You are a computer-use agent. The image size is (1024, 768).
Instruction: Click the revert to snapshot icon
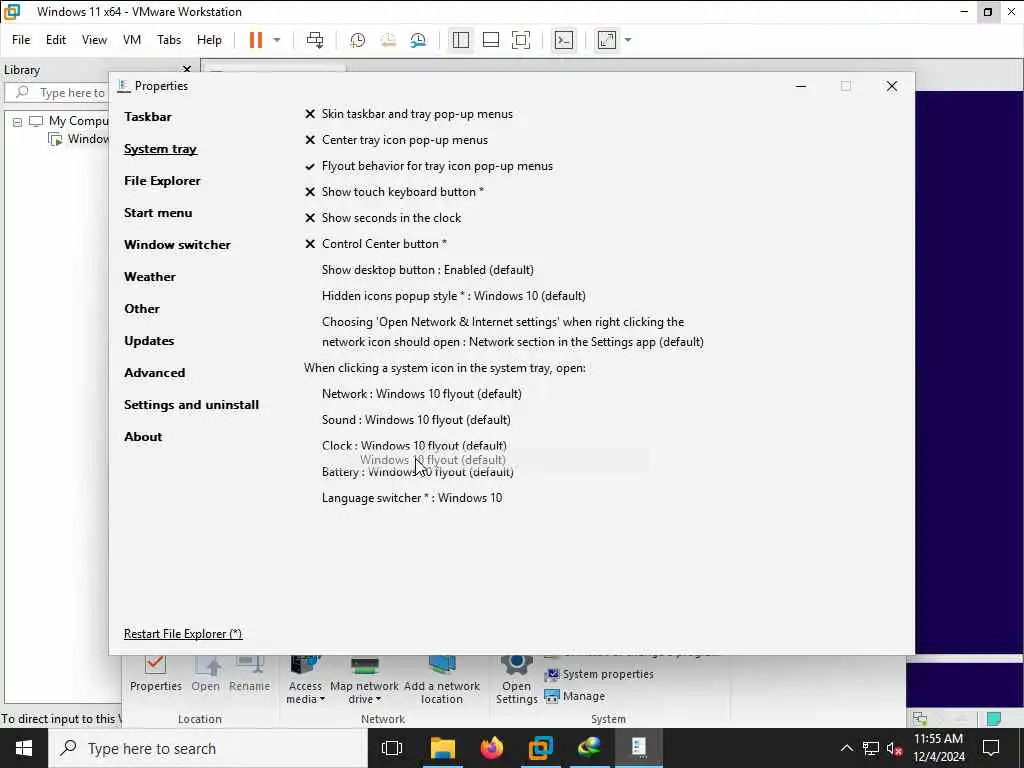tap(388, 40)
